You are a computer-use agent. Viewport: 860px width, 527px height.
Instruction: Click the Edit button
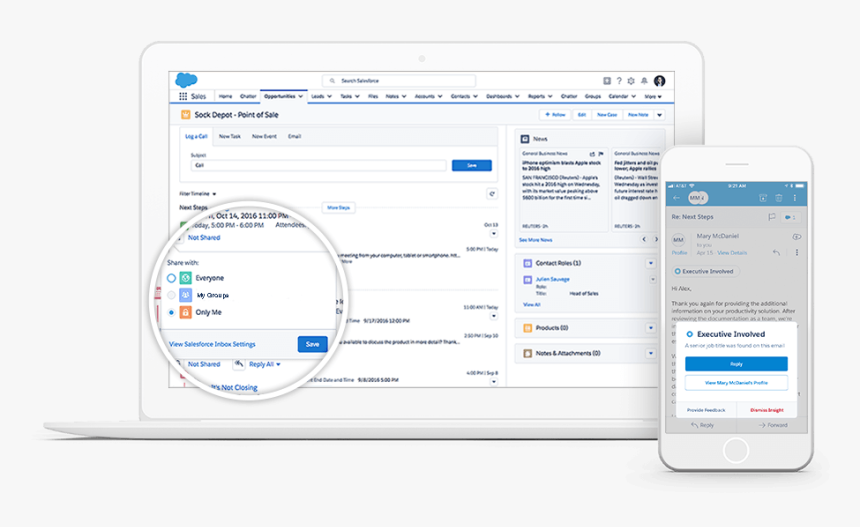click(x=582, y=115)
